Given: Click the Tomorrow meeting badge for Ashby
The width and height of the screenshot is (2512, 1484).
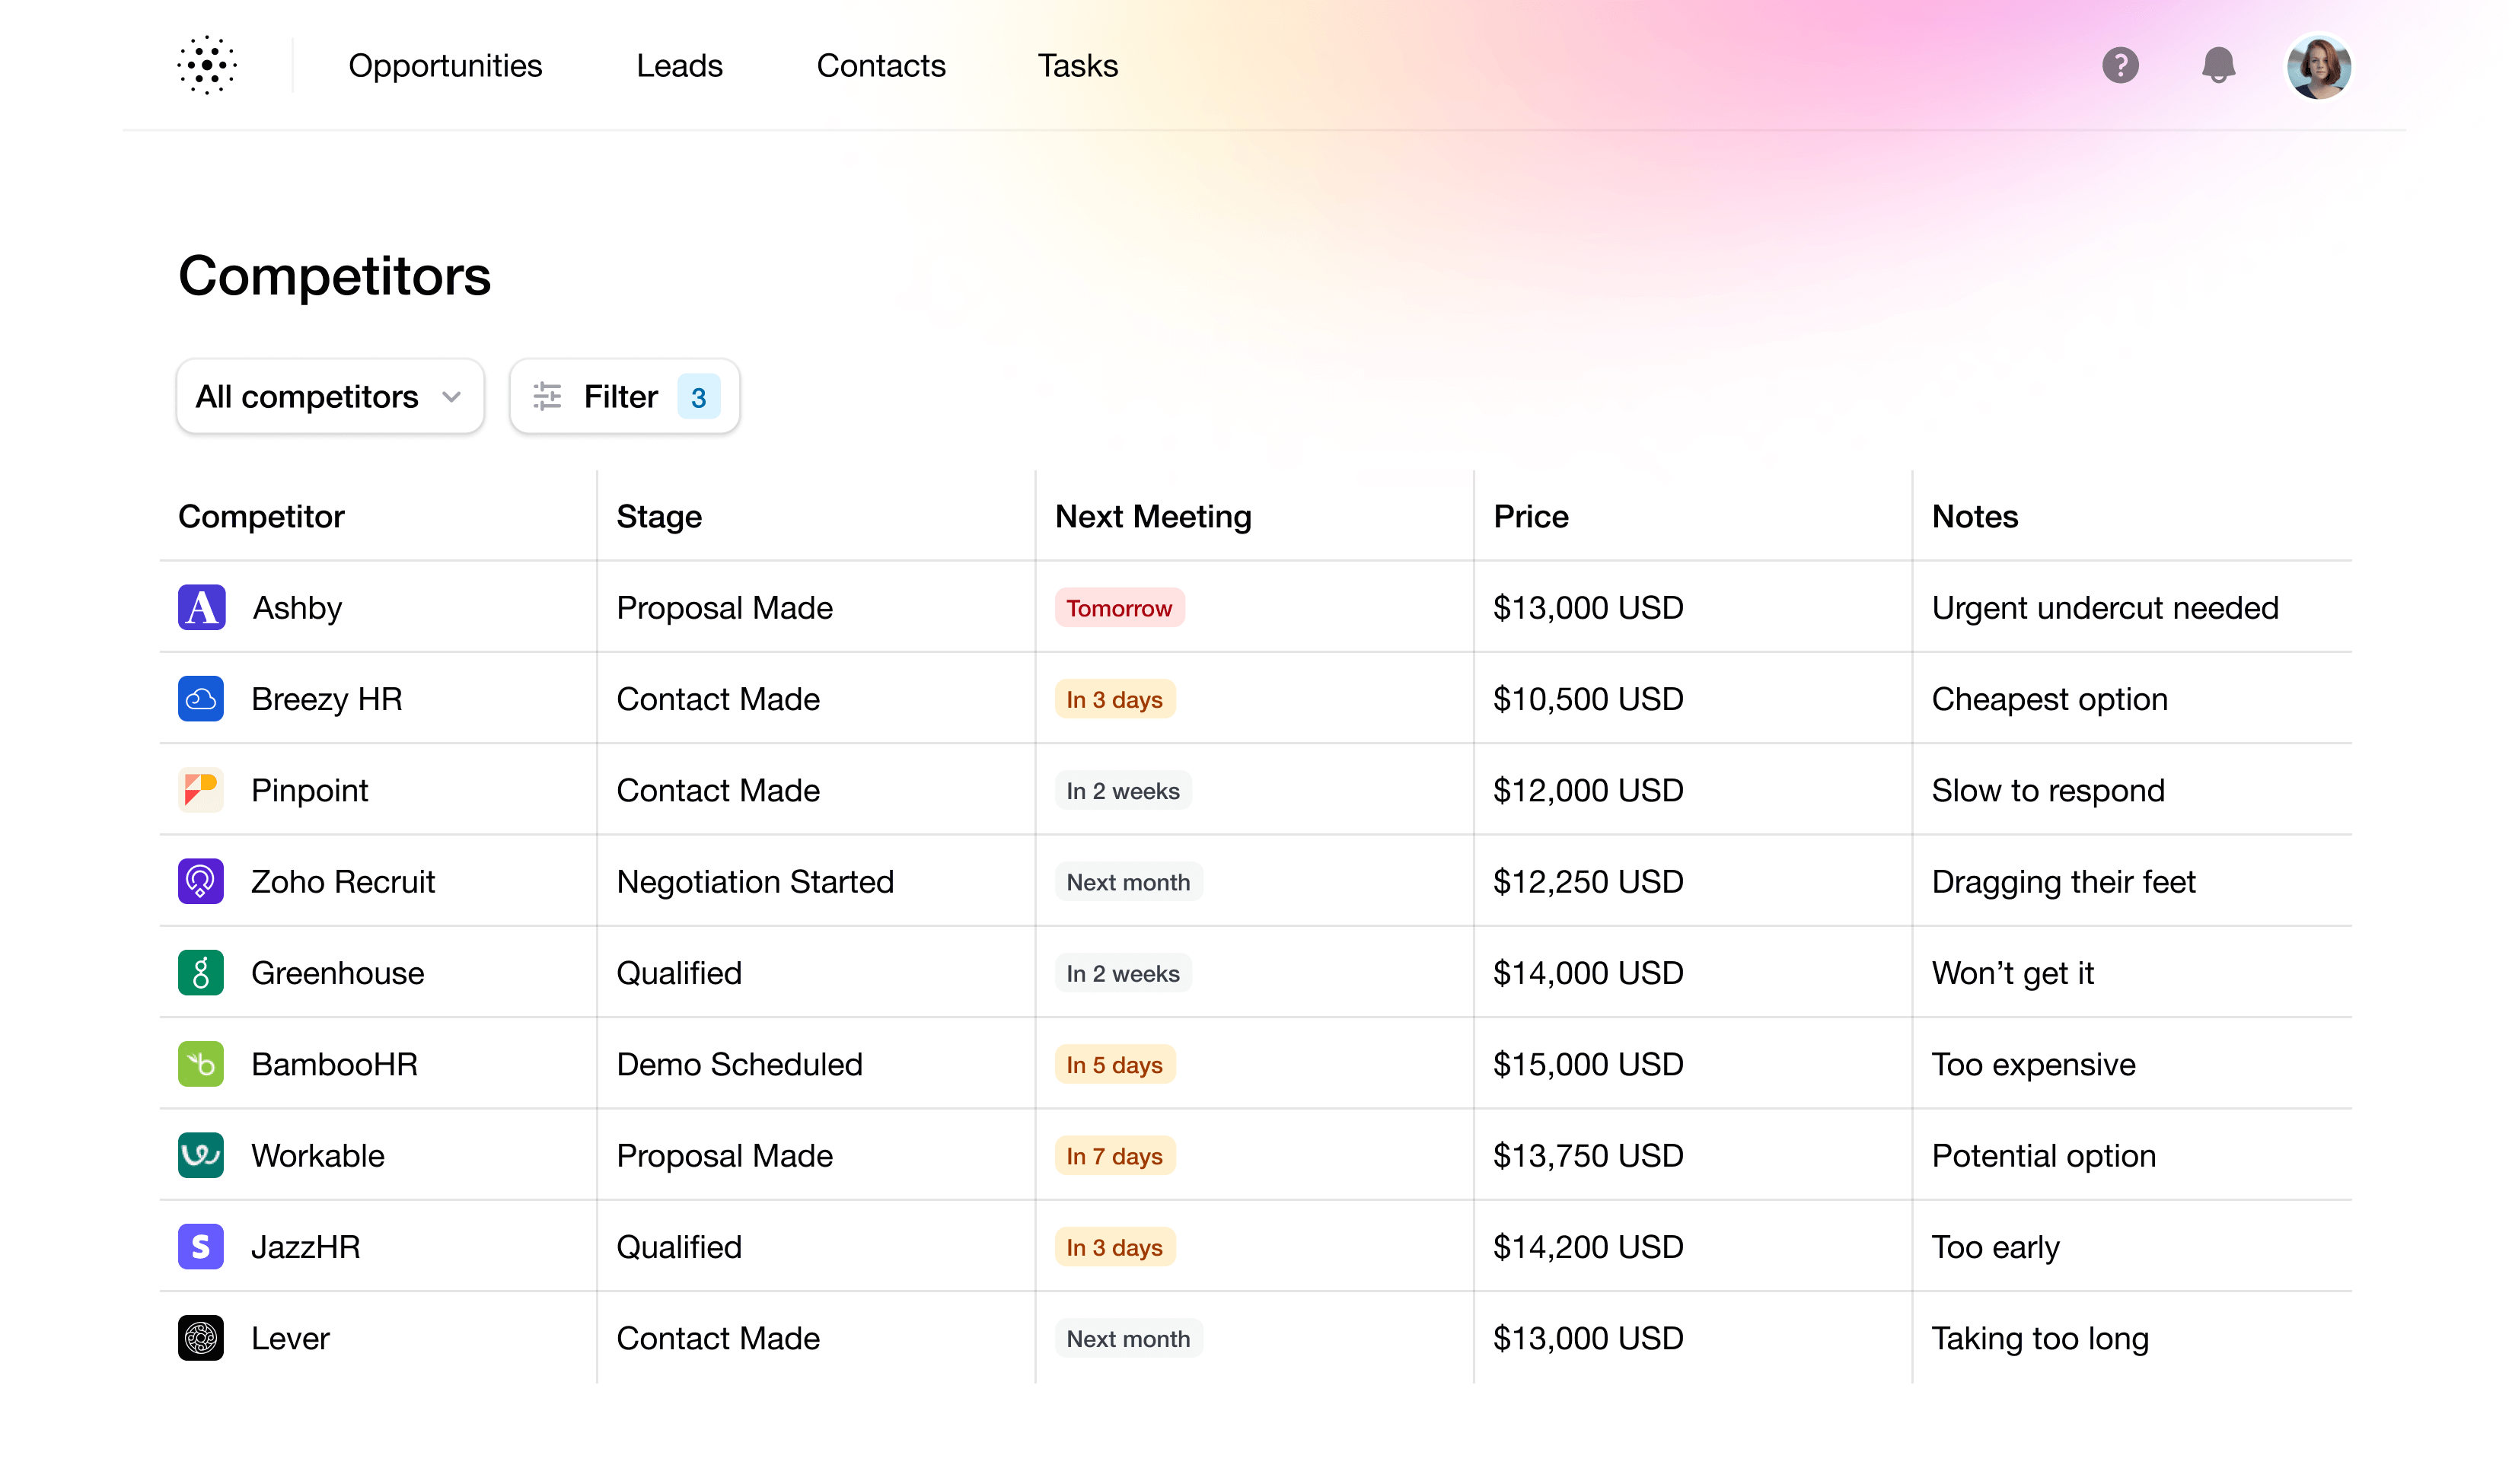Looking at the screenshot, I should [x=1119, y=607].
